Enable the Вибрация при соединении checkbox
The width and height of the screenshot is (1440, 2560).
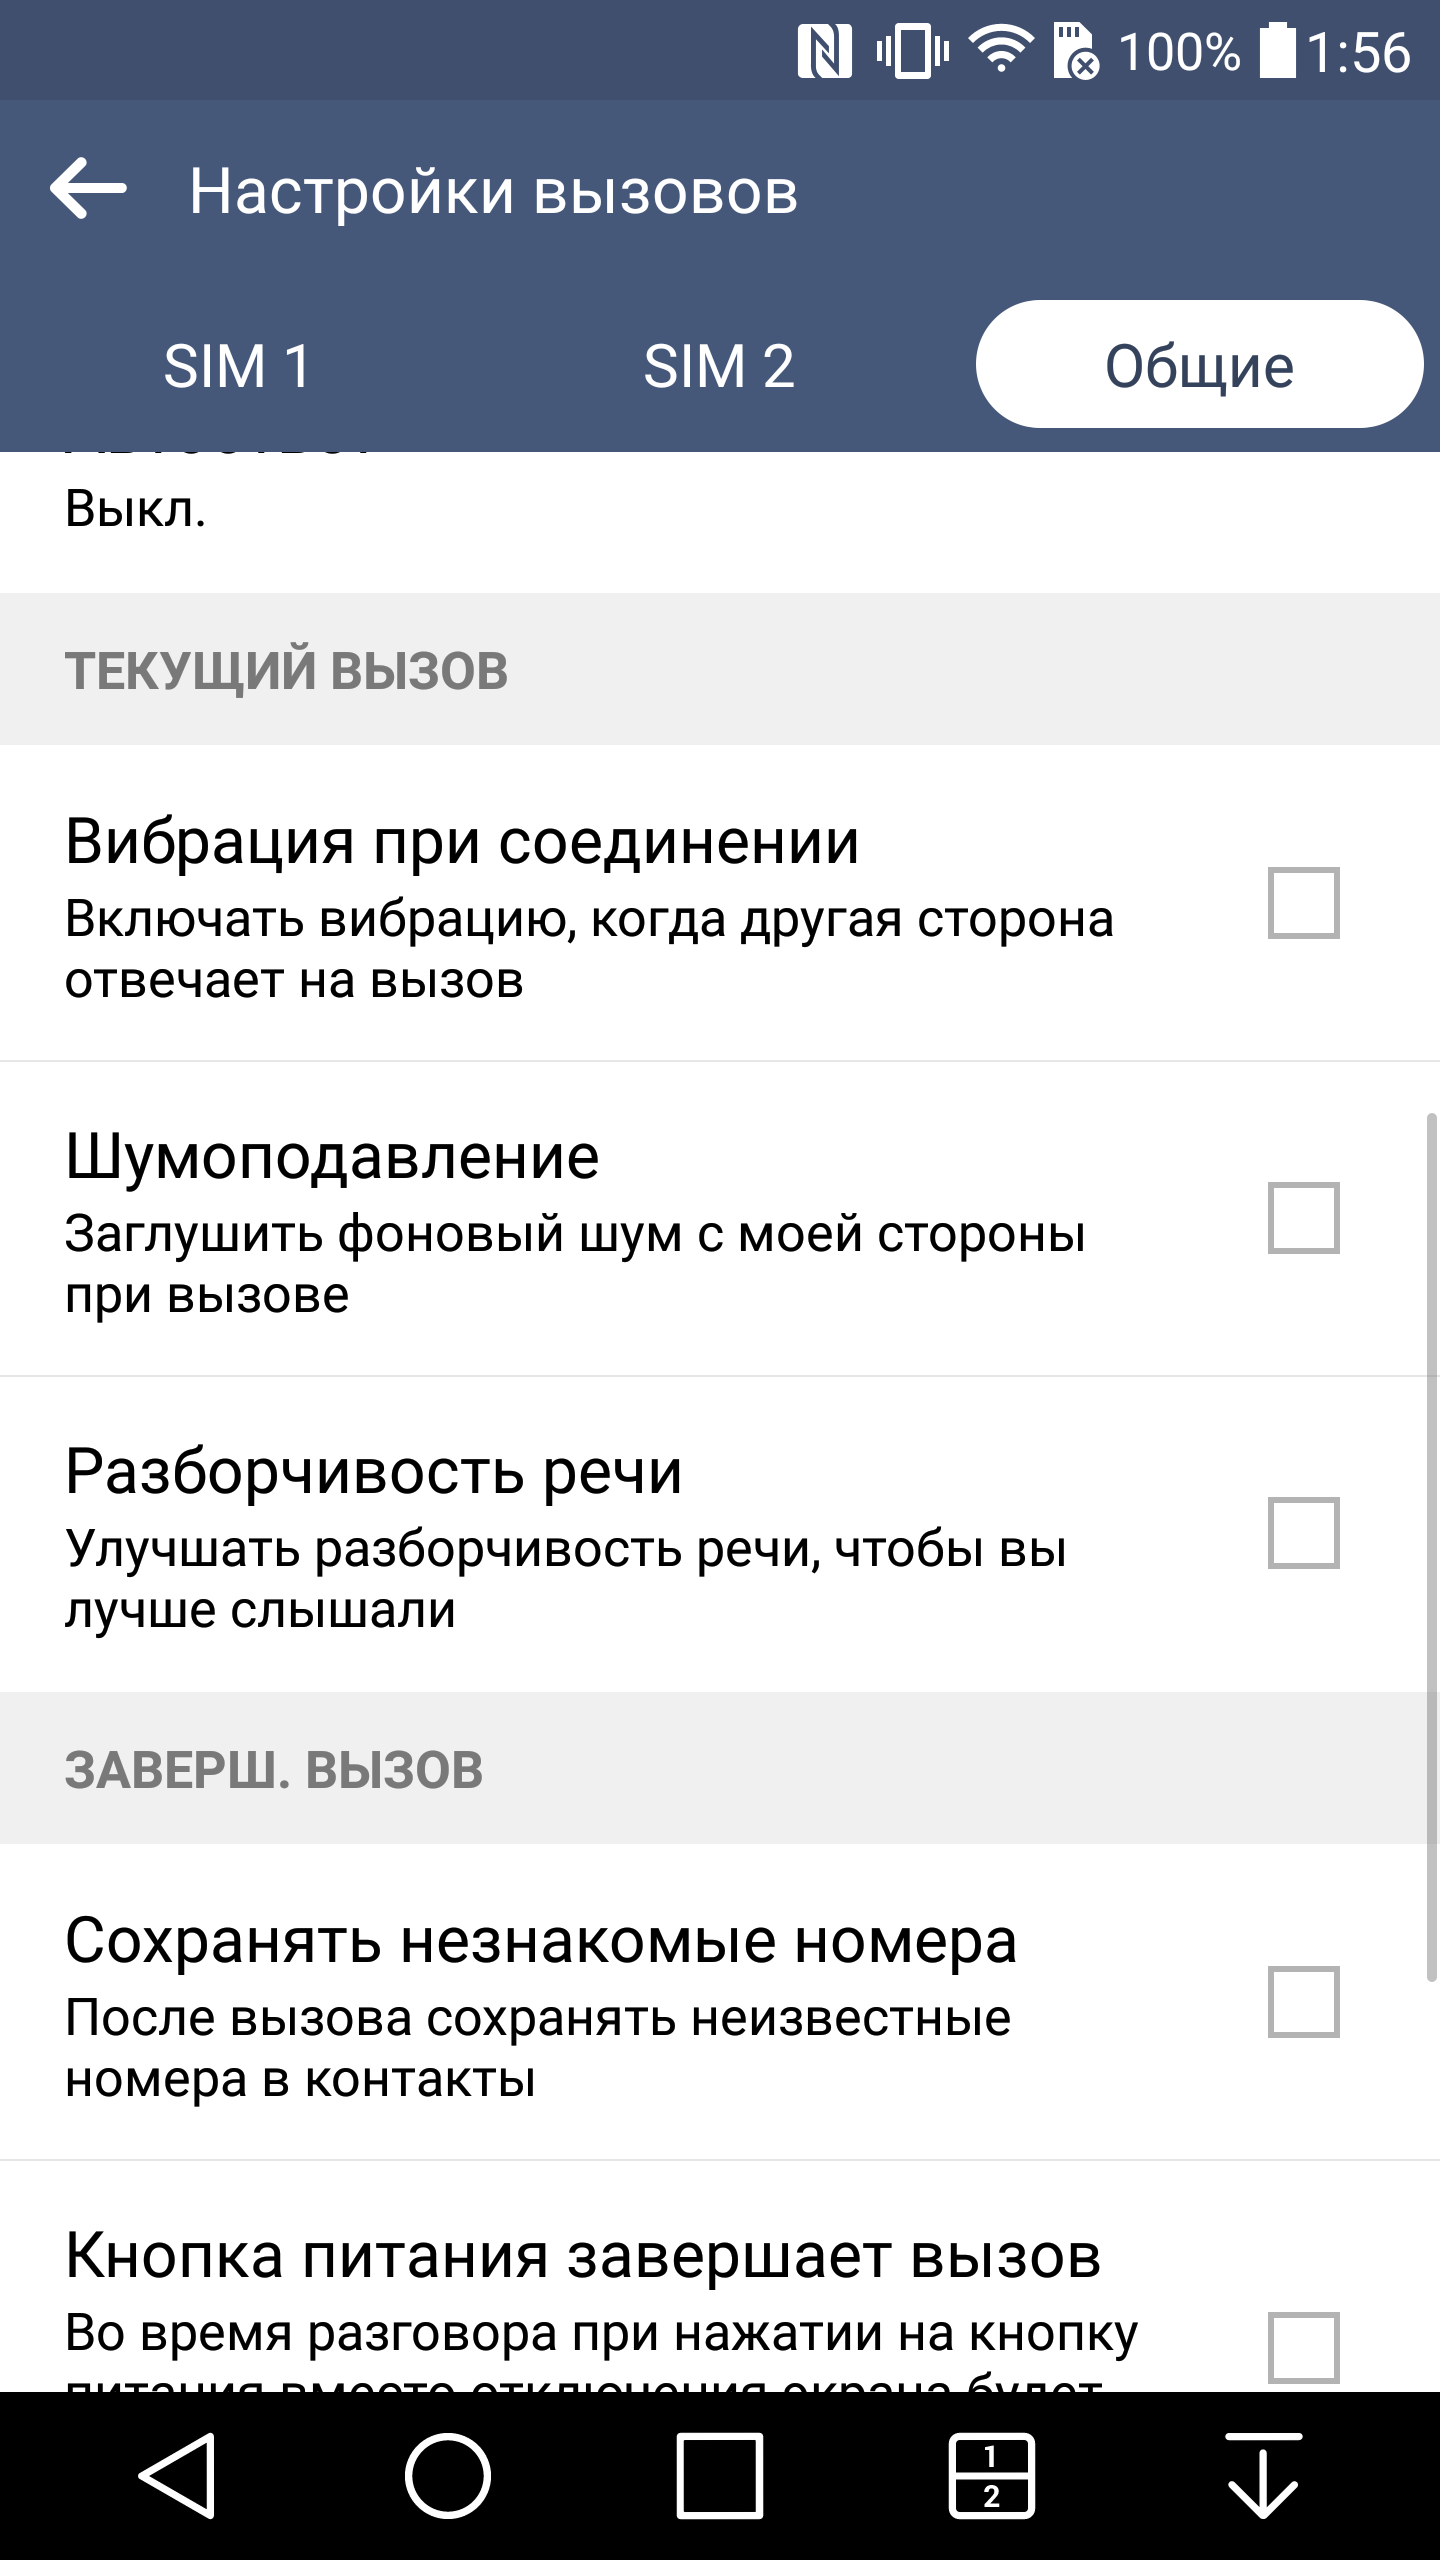pyautogui.click(x=1303, y=903)
